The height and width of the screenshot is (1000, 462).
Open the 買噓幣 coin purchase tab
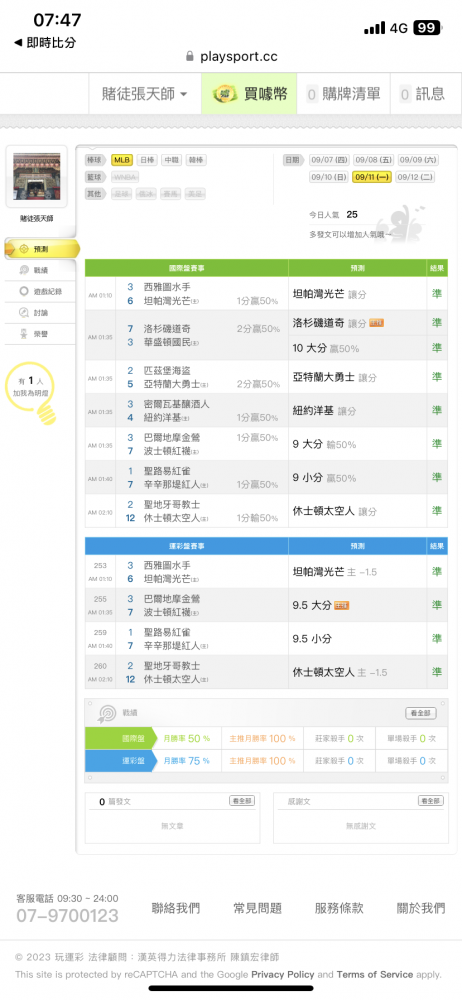[250, 94]
